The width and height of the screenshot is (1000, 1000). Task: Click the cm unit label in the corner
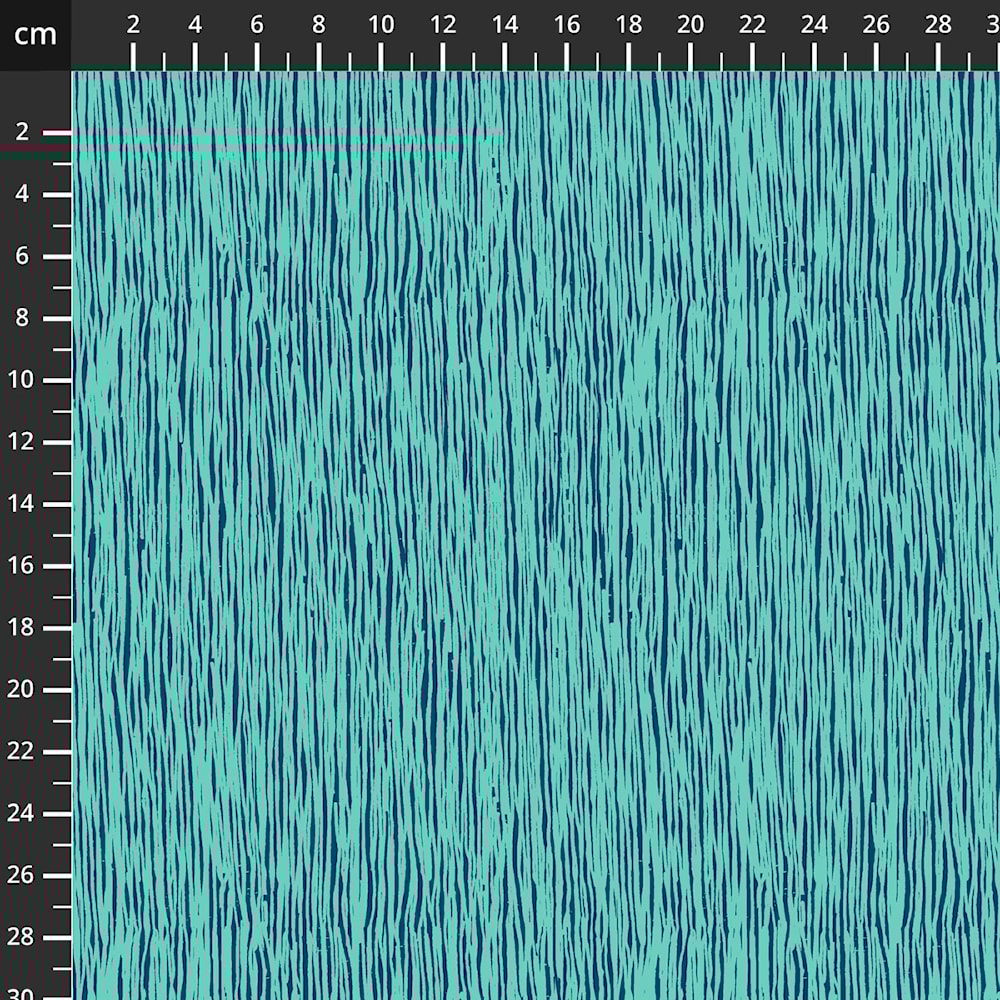tap(35, 35)
